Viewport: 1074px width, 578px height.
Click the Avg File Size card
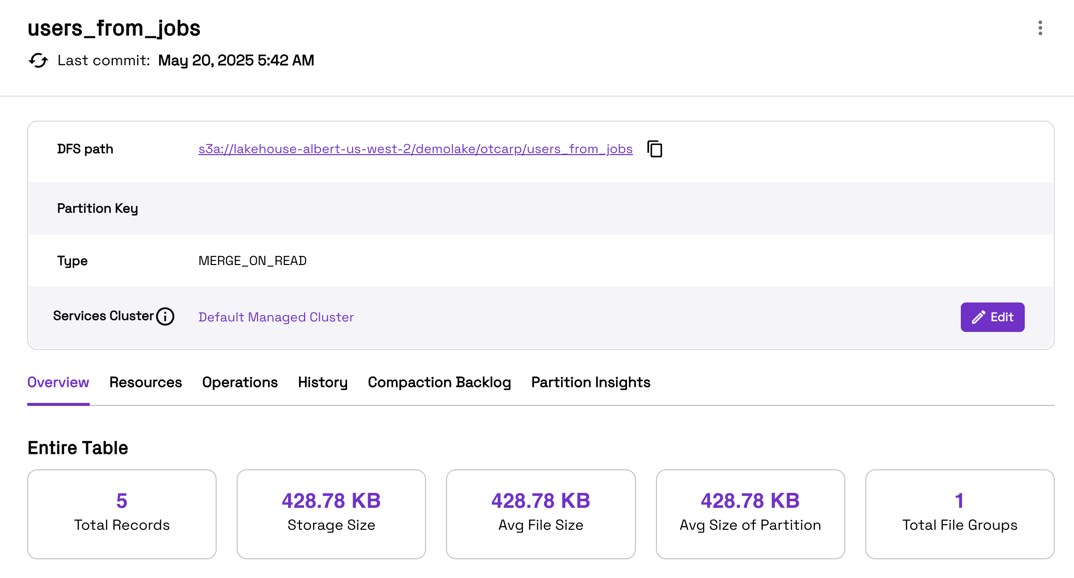coord(540,514)
